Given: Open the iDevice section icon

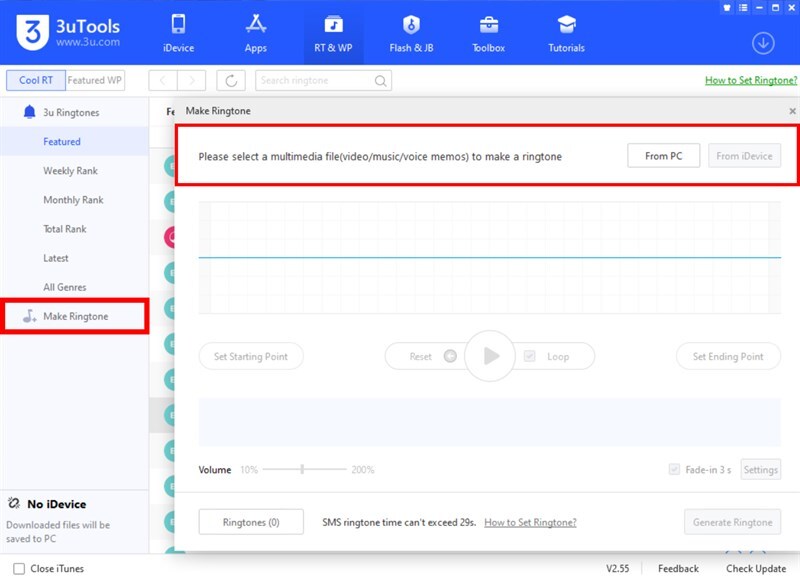Looking at the screenshot, I should [179, 25].
